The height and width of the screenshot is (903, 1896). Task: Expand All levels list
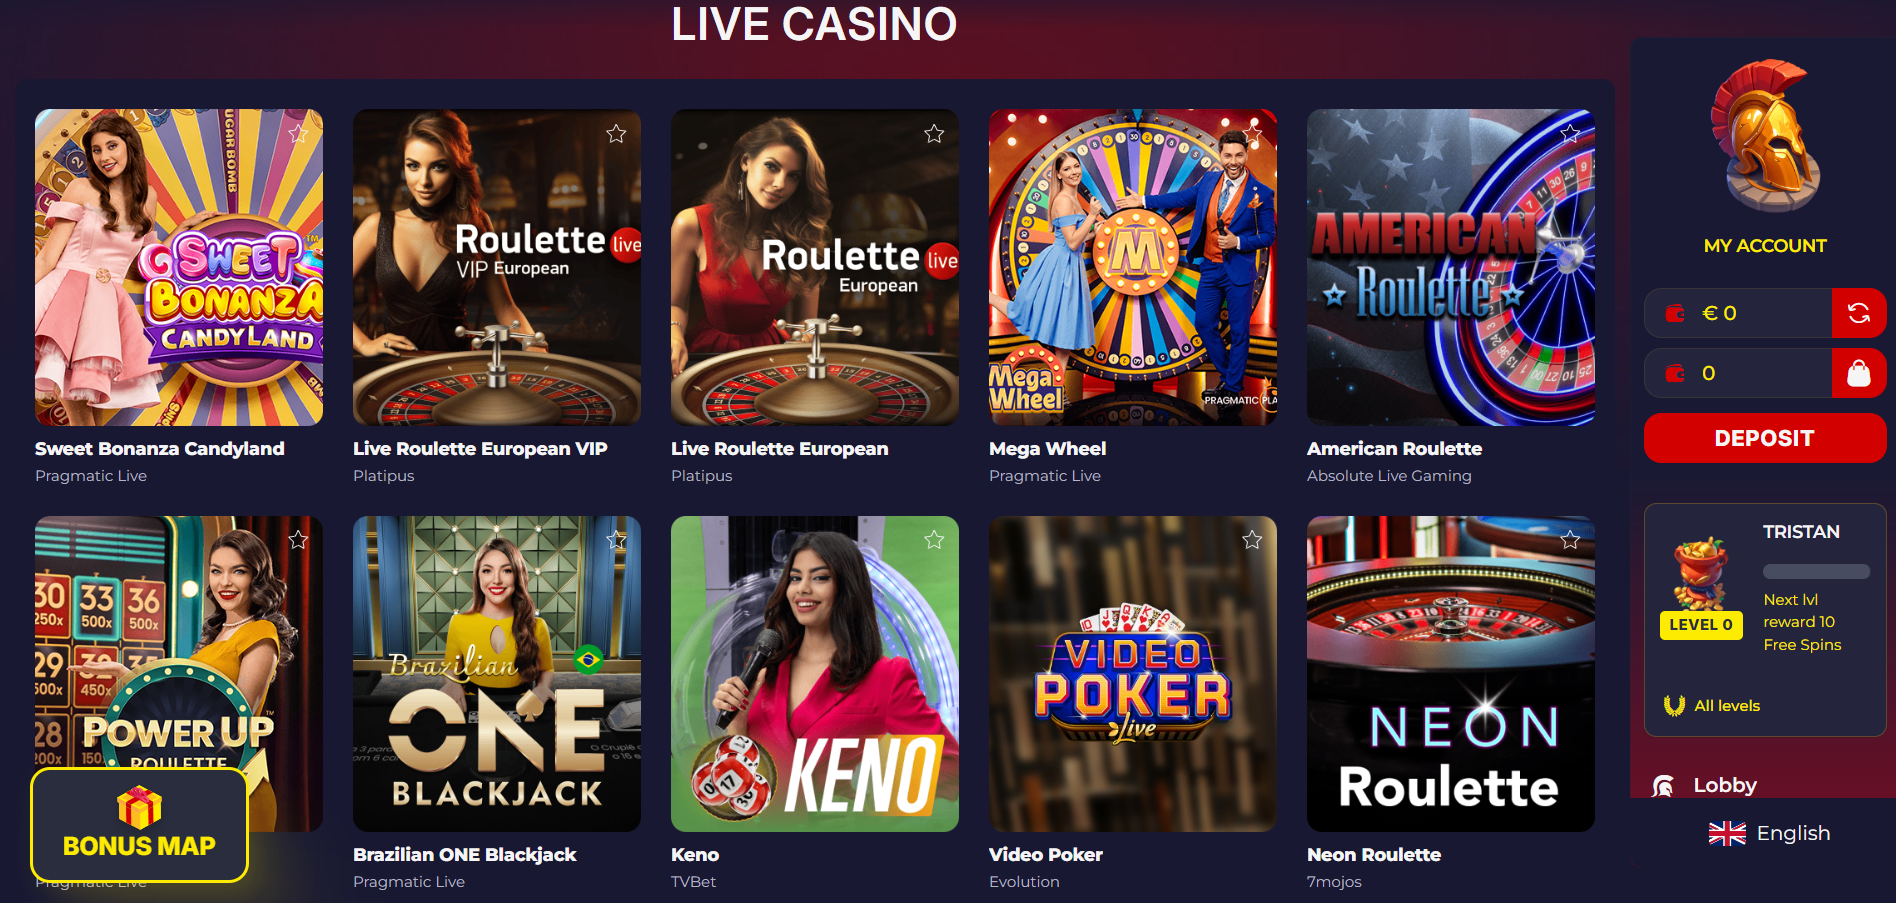tap(1711, 706)
